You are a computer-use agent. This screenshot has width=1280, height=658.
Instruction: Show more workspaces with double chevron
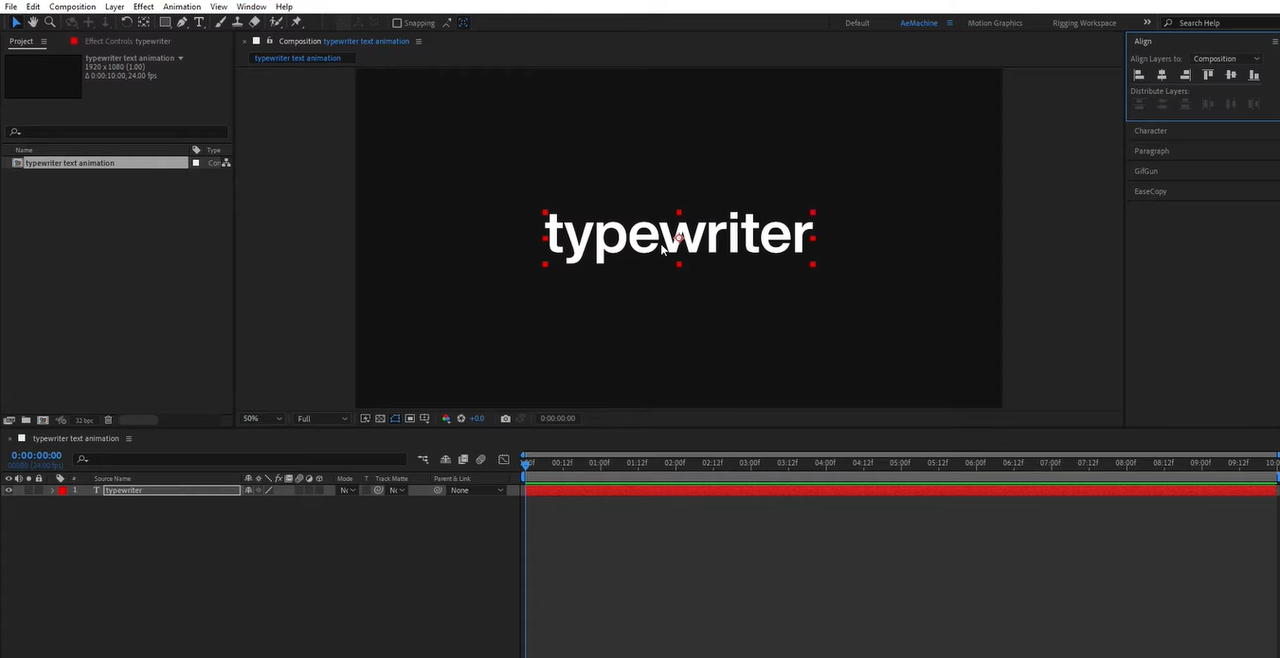1147,22
